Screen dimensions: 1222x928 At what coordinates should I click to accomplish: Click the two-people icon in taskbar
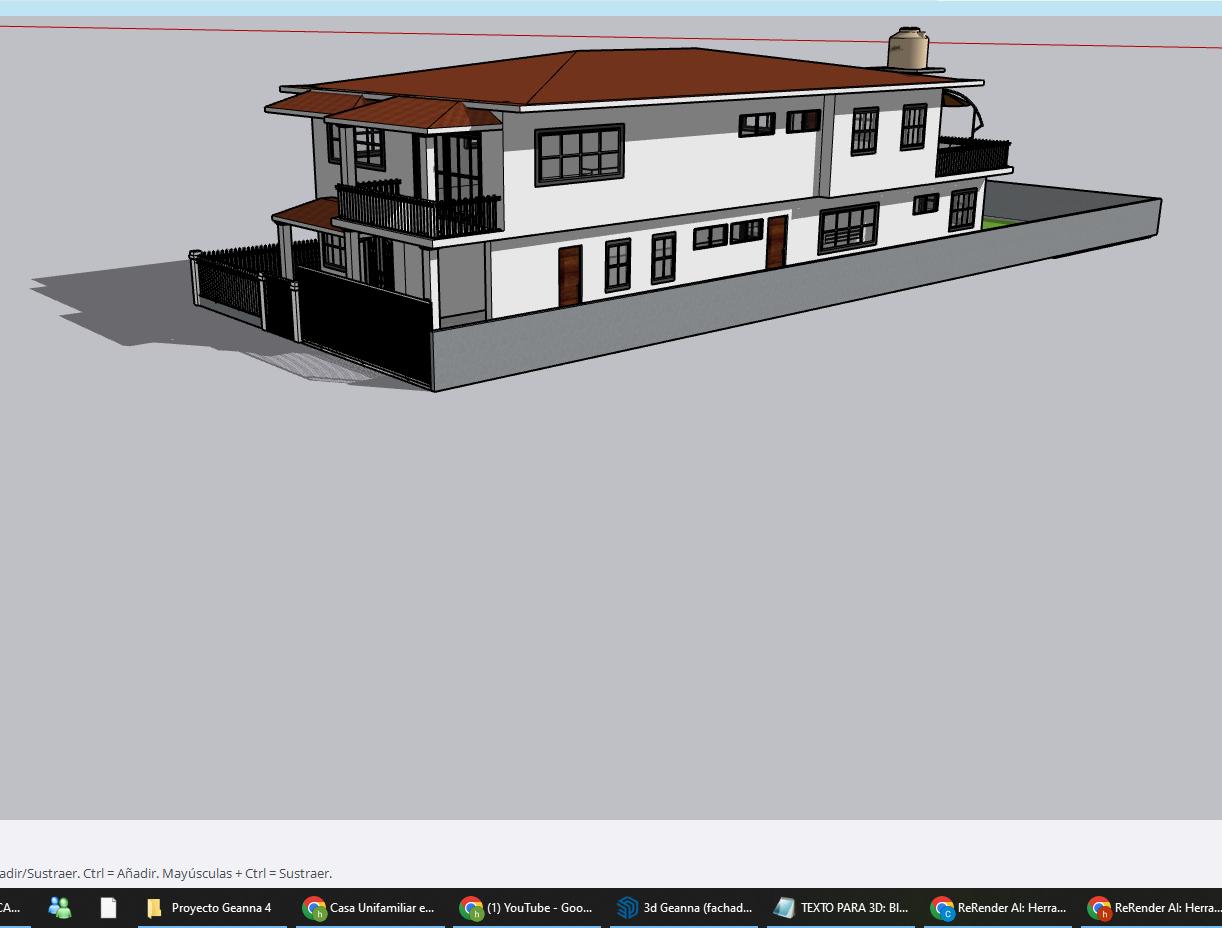(60, 908)
